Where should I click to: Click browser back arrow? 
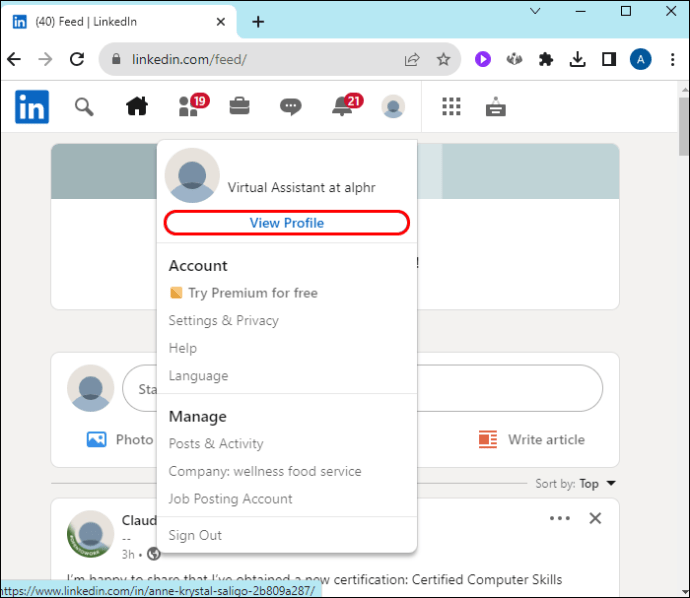(14, 59)
